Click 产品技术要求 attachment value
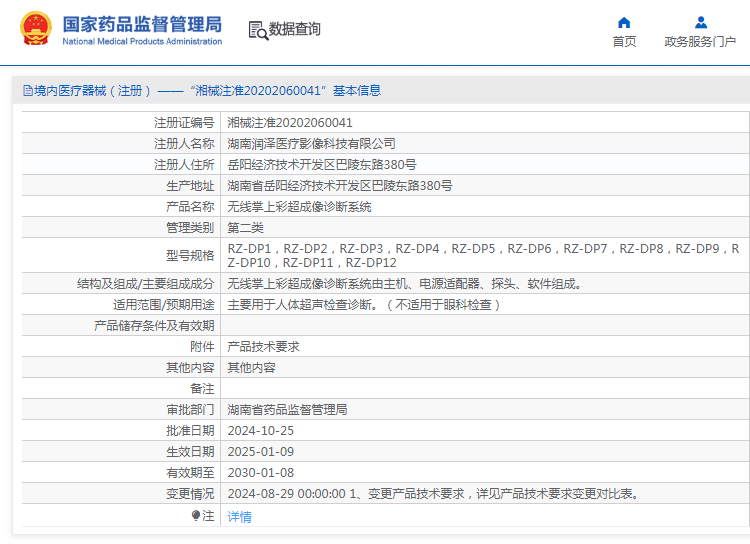750x544 pixels. click(x=264, y=347)
